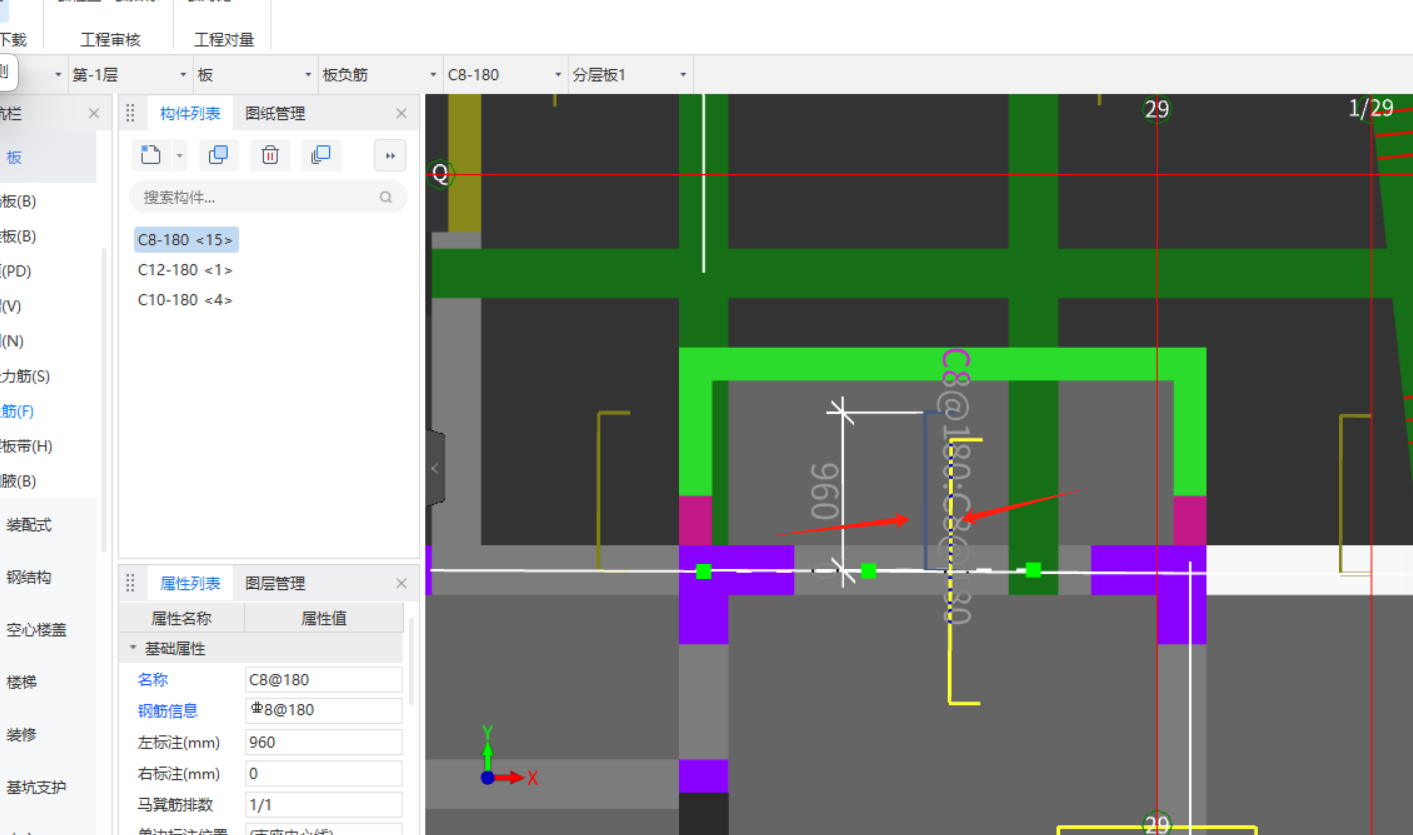Click the axis label Q bubble

pos(439,174)
